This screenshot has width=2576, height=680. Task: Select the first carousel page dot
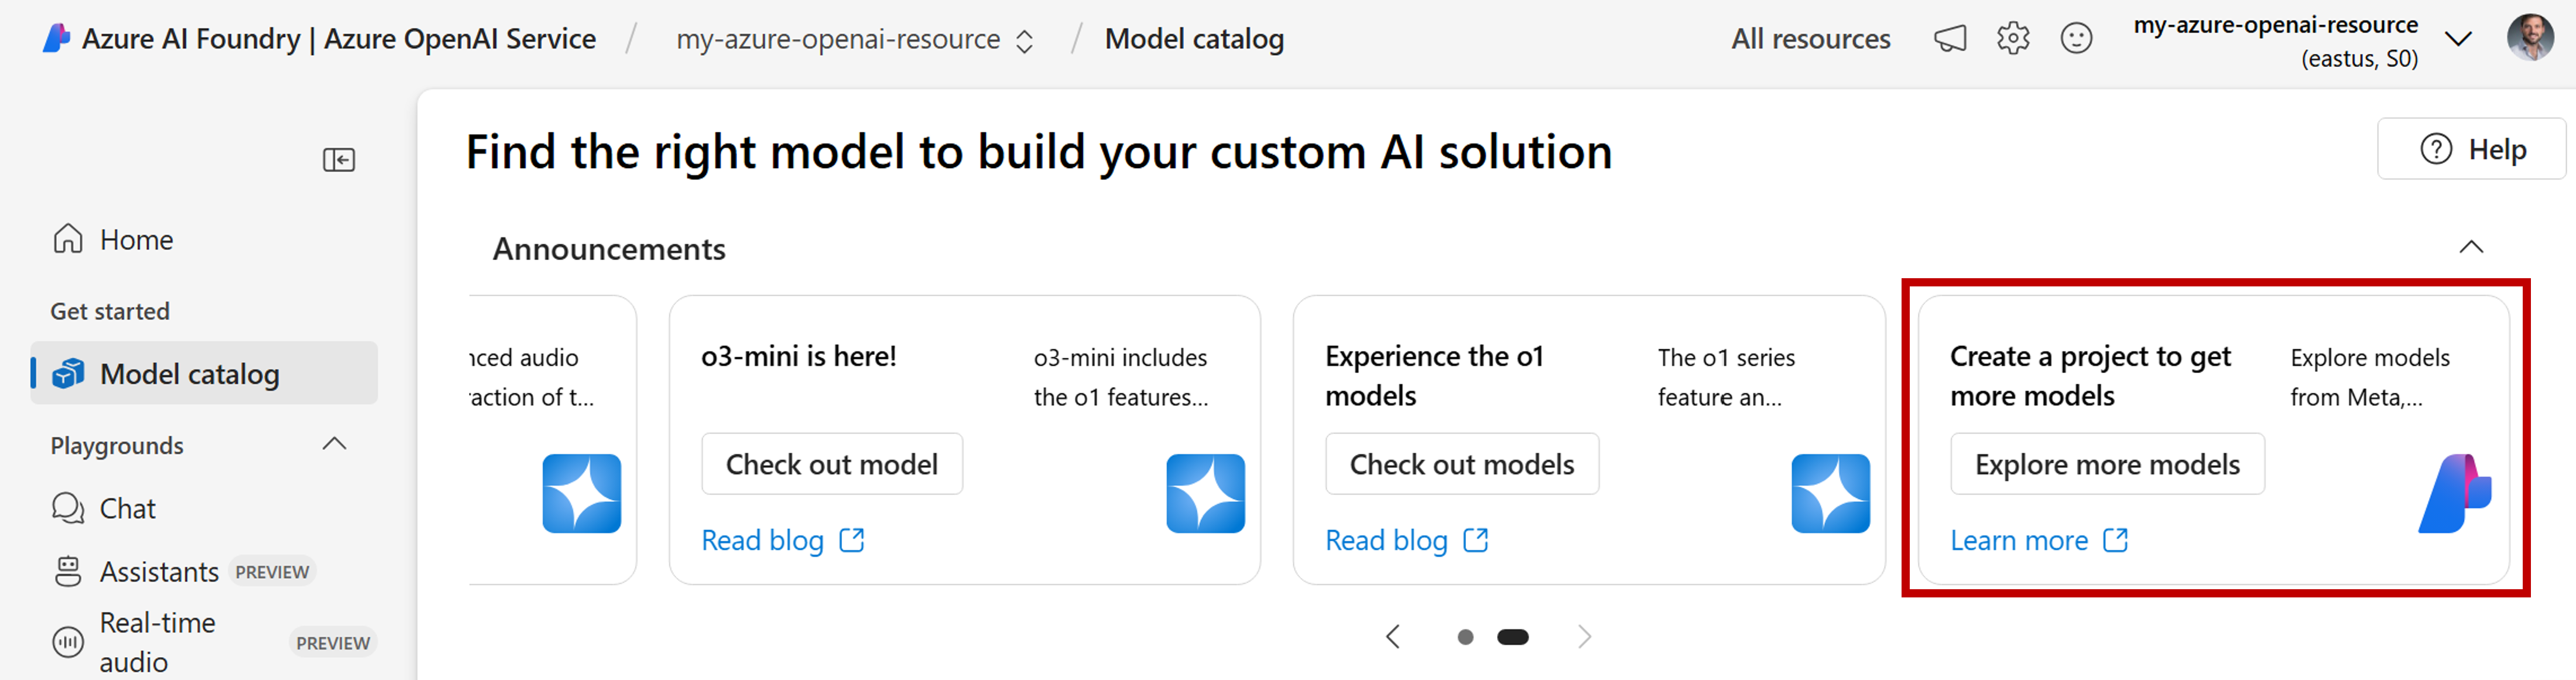coord(1465,637)
